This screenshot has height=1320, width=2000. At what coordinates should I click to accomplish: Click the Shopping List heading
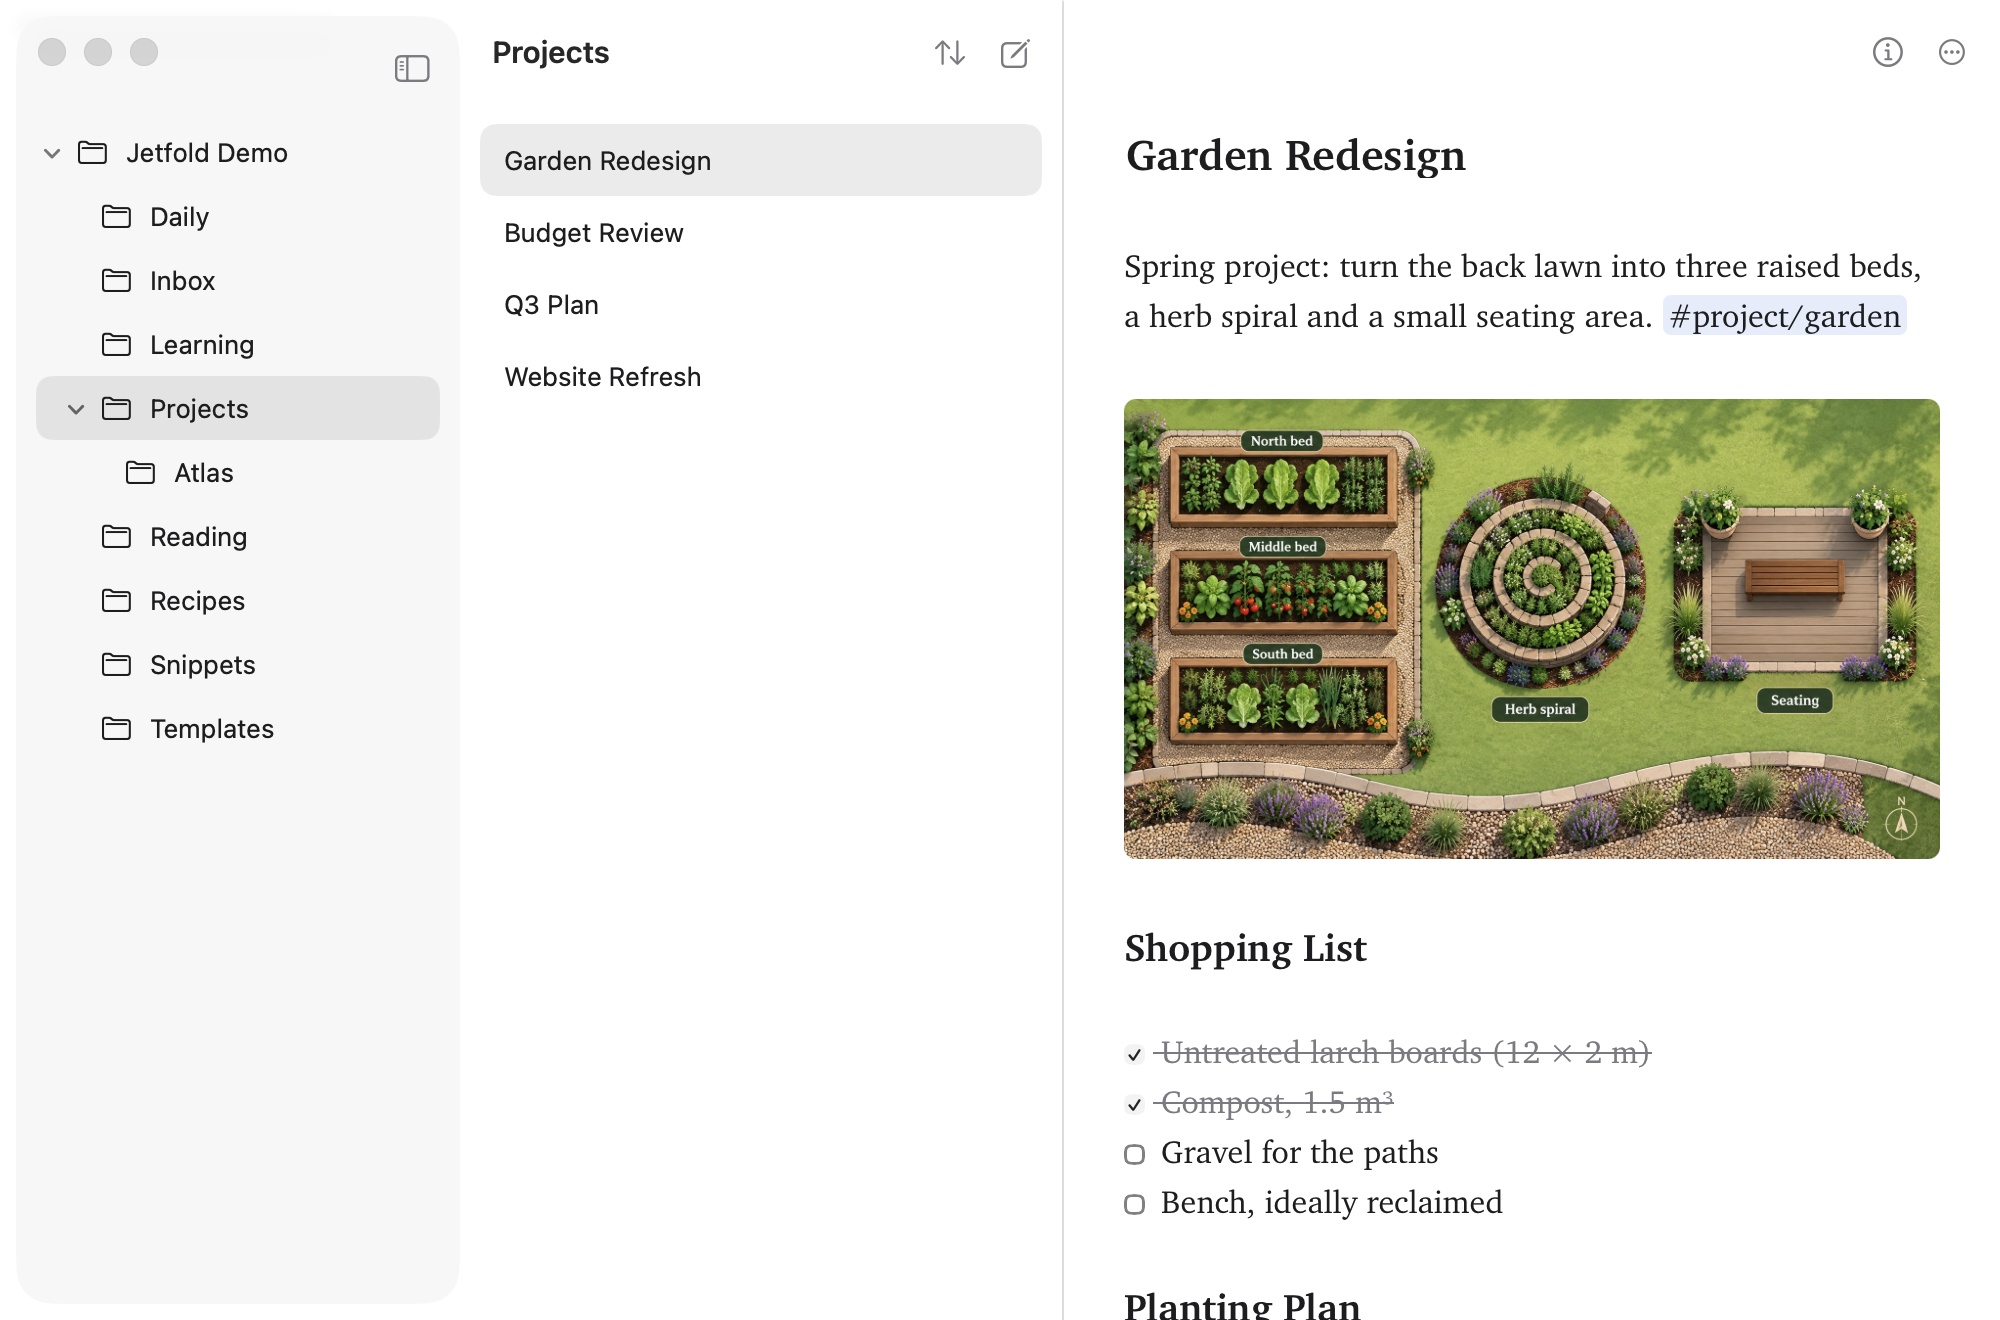point(1246,948)
